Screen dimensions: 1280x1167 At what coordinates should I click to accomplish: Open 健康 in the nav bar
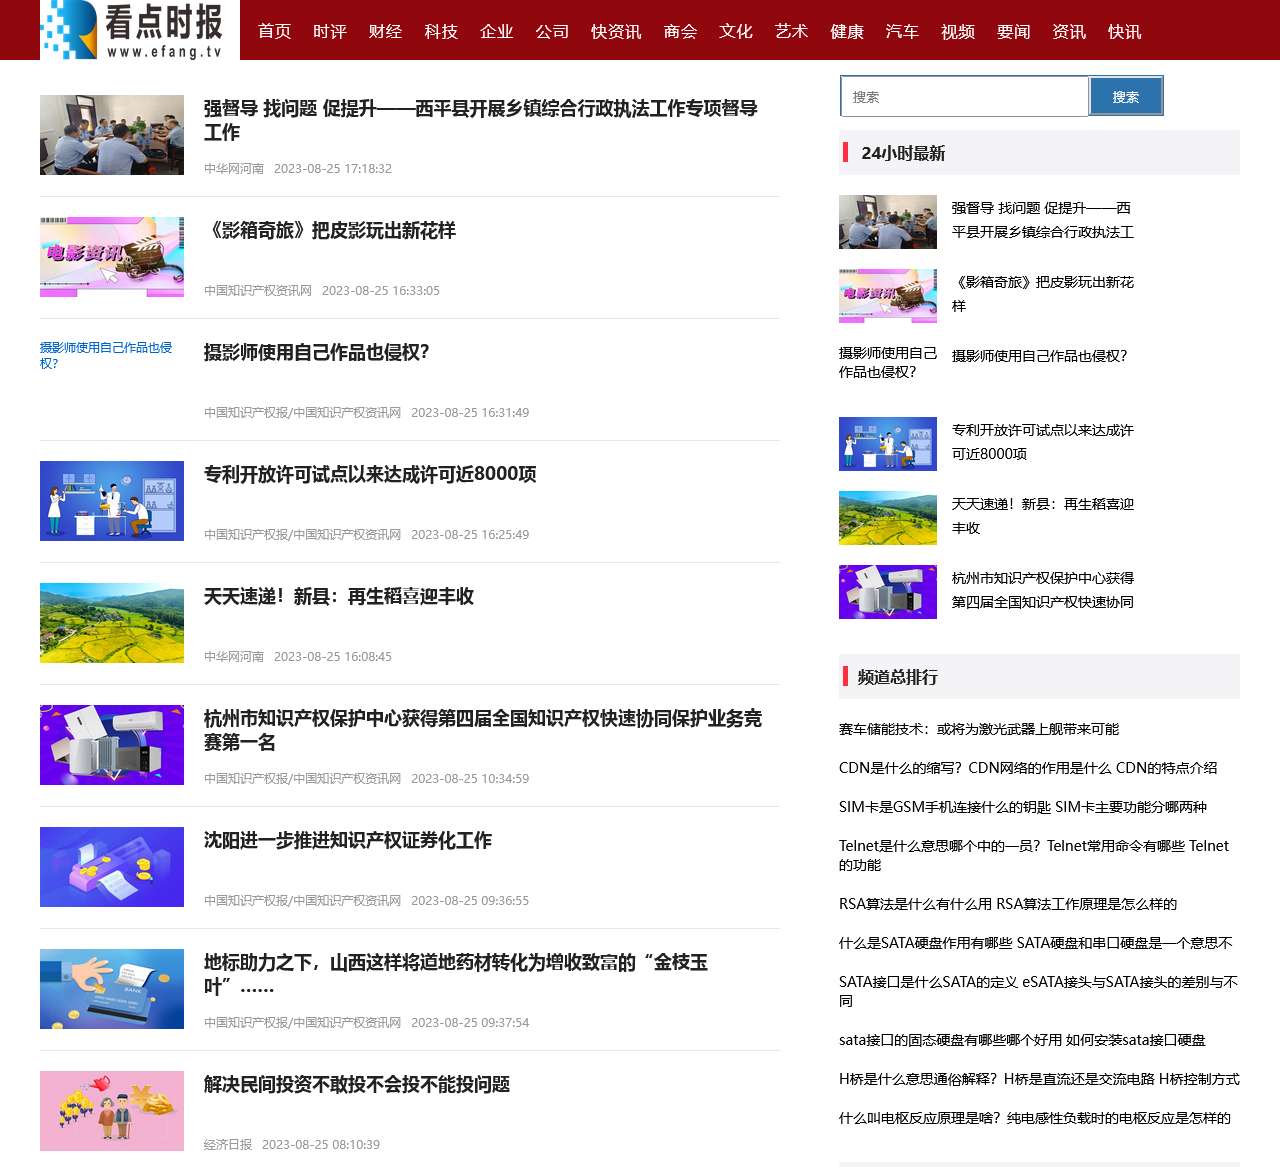847,32
